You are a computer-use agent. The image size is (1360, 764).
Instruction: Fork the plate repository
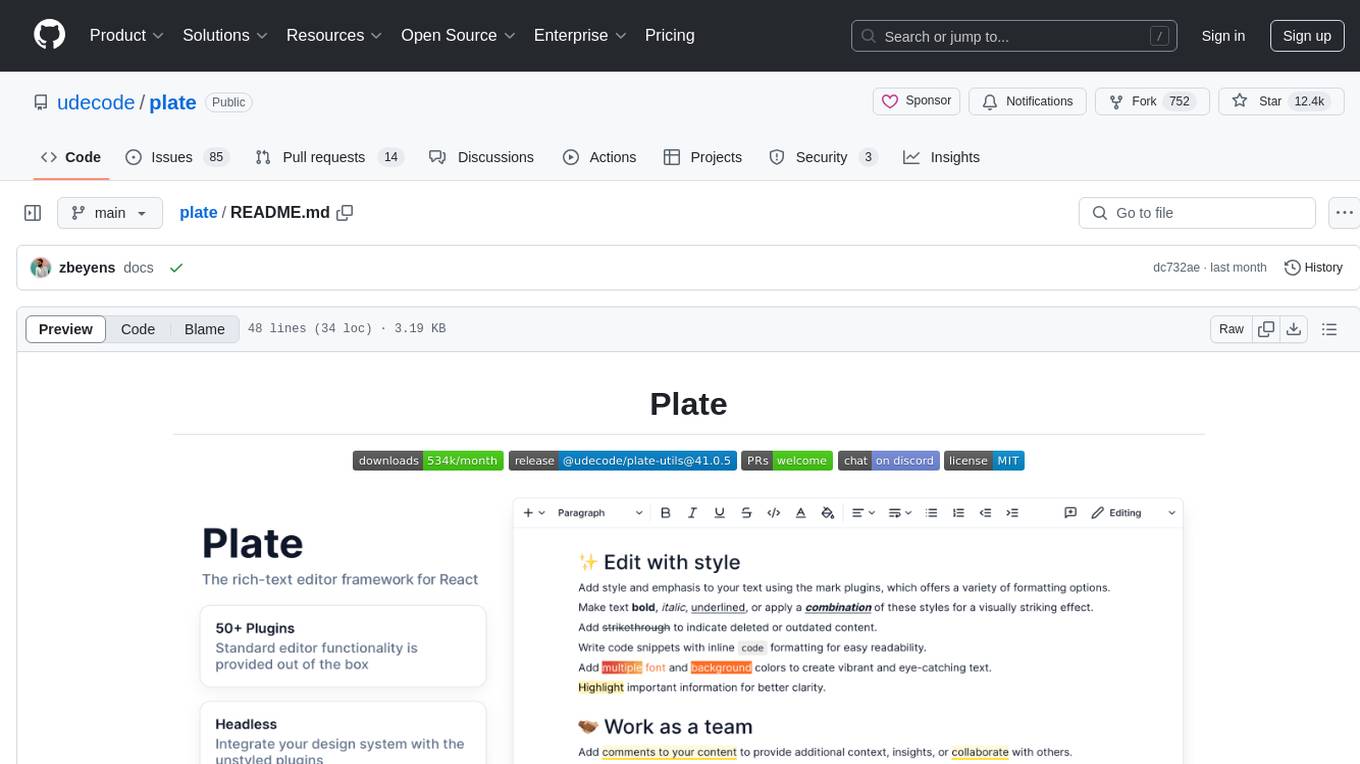[1152, 101]
